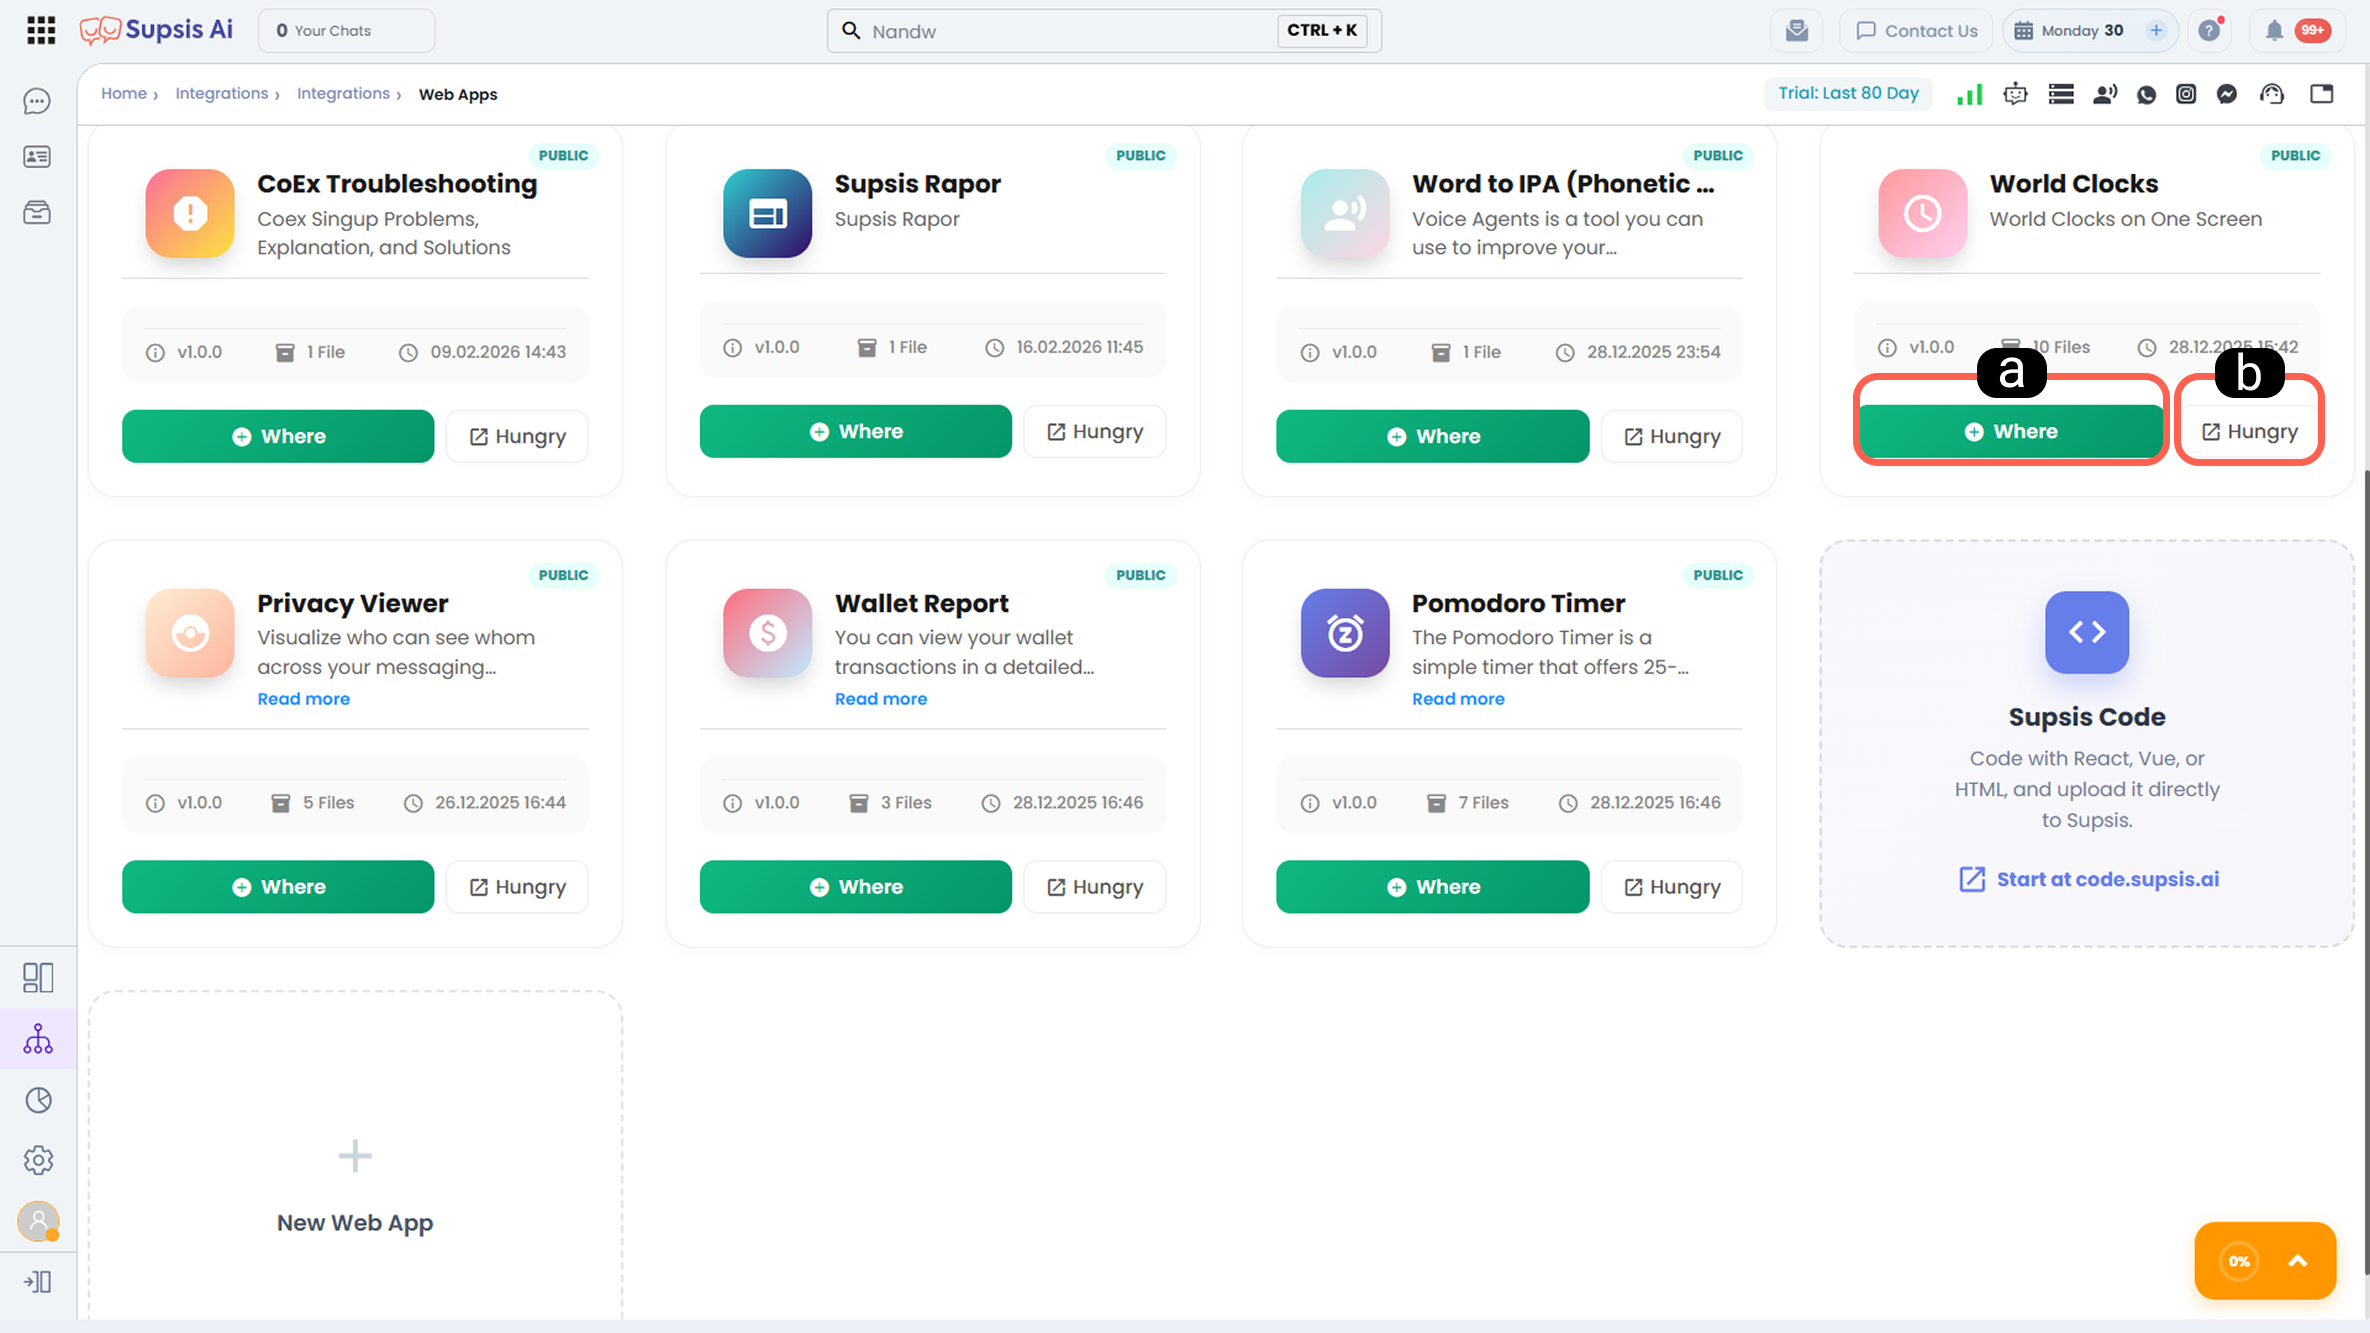Click Hungry on Pomodoro Timer card
Image resolution: width=2370 pixels, height=1333 pixels.
coord(1672,887)
